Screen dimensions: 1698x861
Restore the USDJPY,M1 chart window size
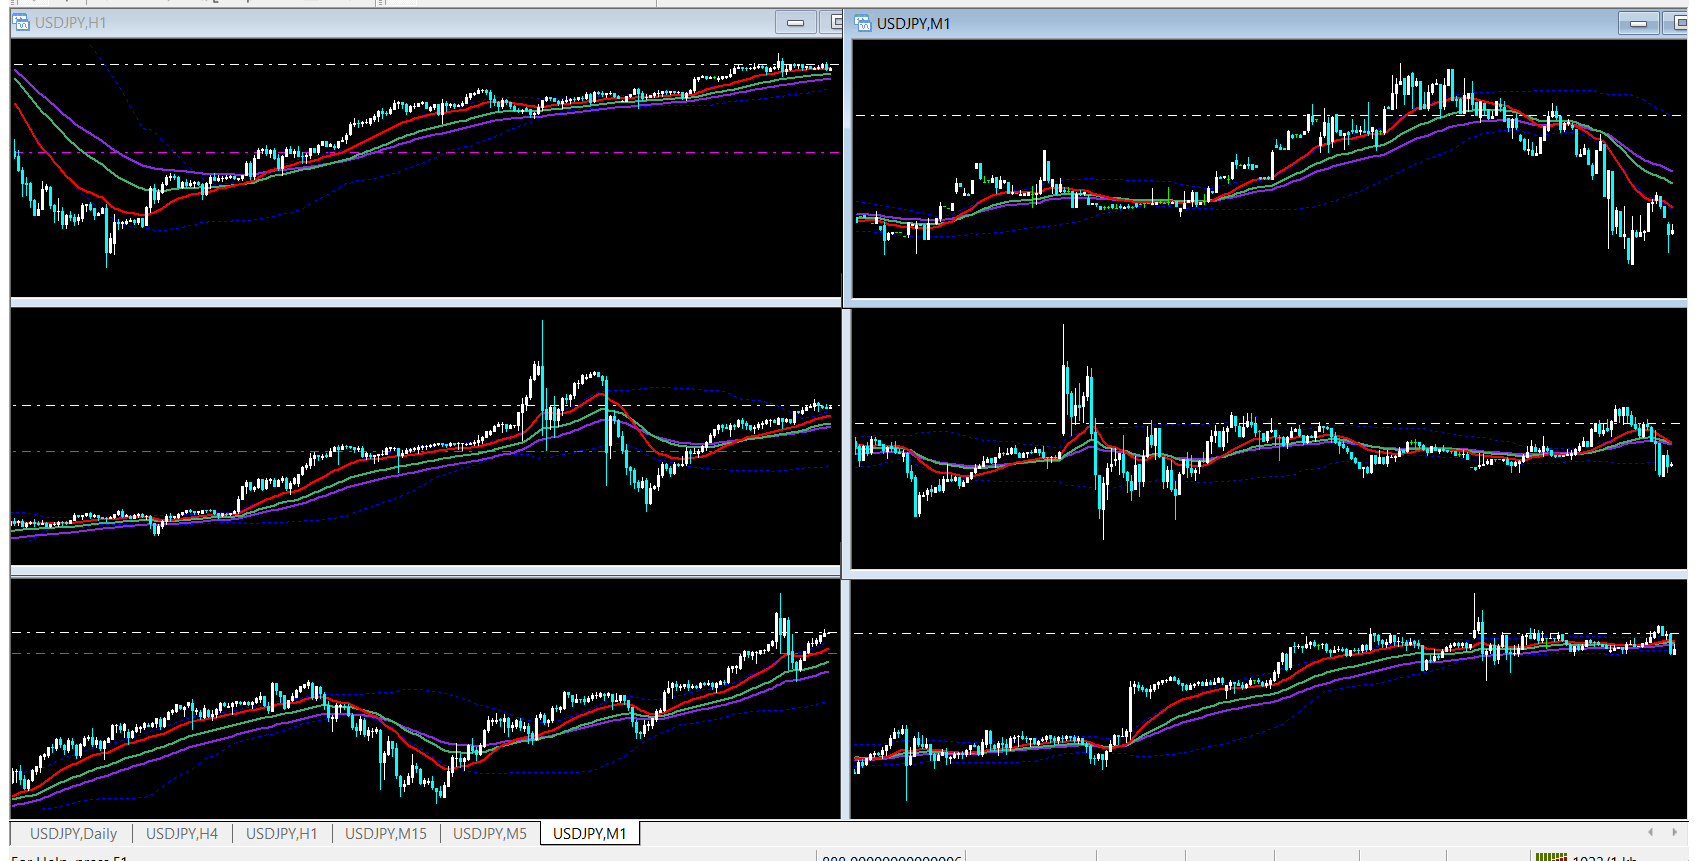[x=1678, y=24]
